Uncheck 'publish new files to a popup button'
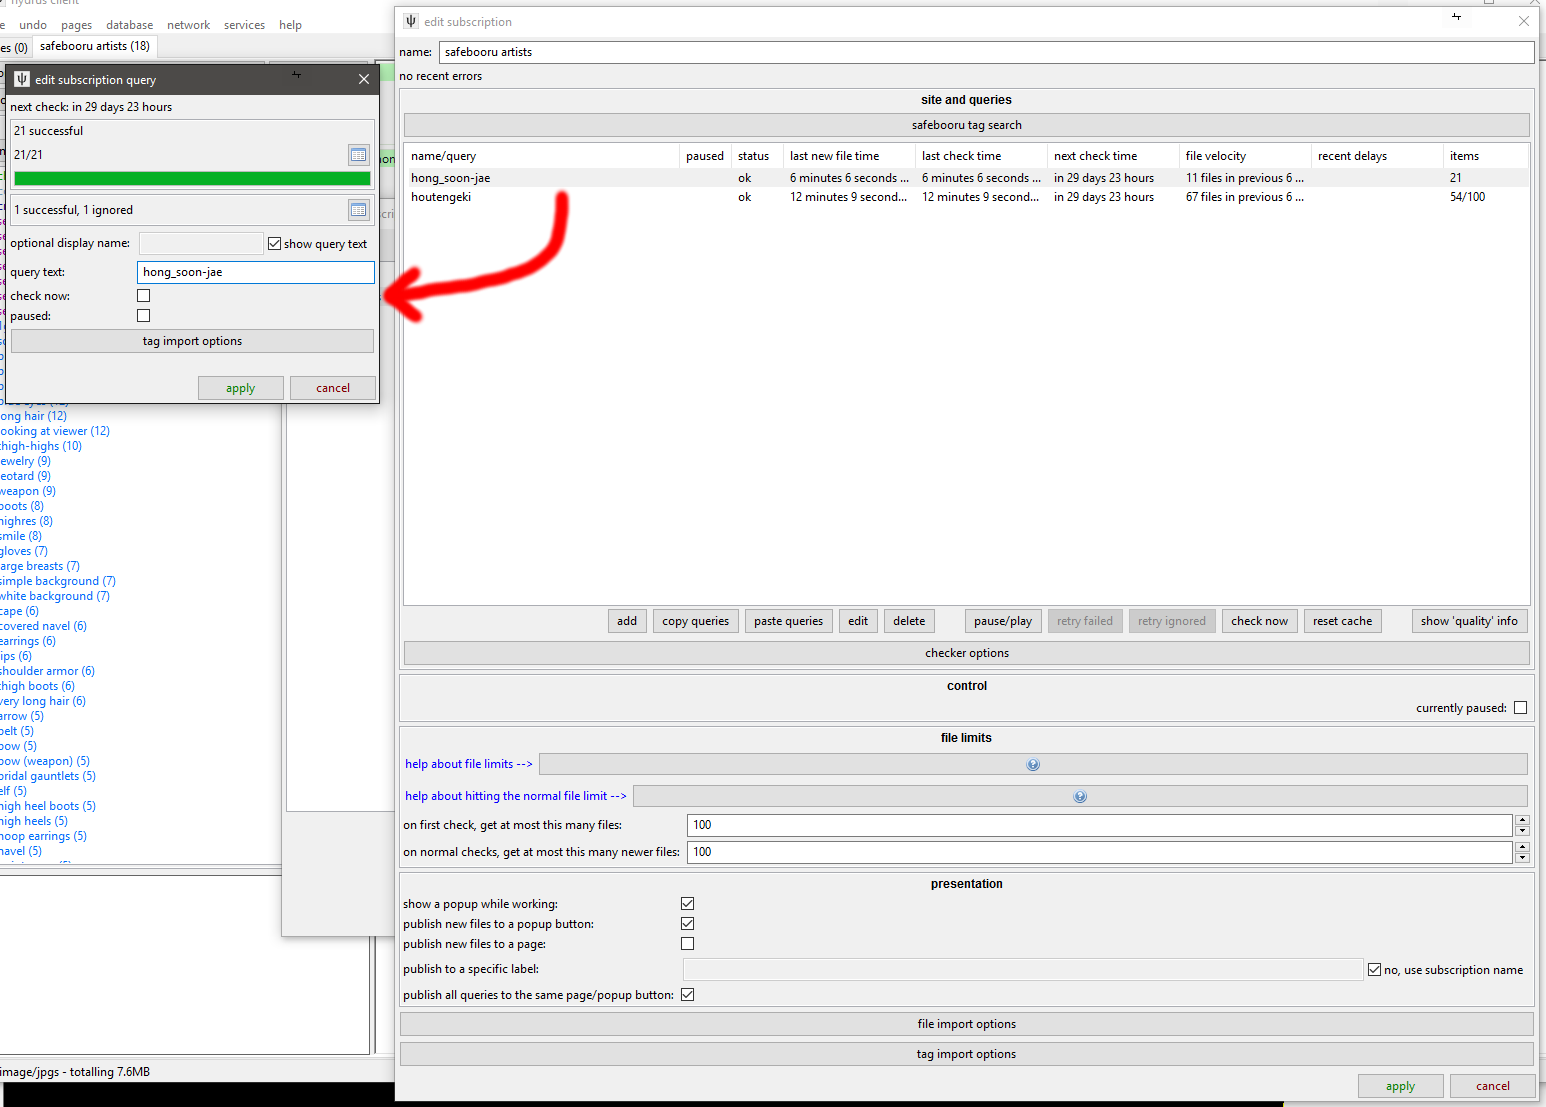The height and width of the screenshot is (1107, 1546). [688, 924]
